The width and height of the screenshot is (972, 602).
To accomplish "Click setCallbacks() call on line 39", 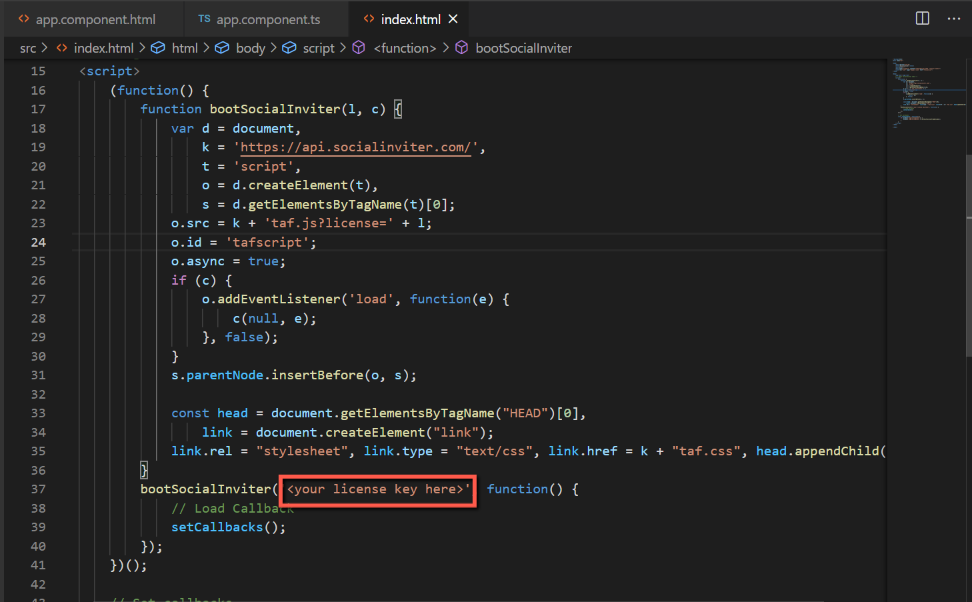I will (228, 527).
